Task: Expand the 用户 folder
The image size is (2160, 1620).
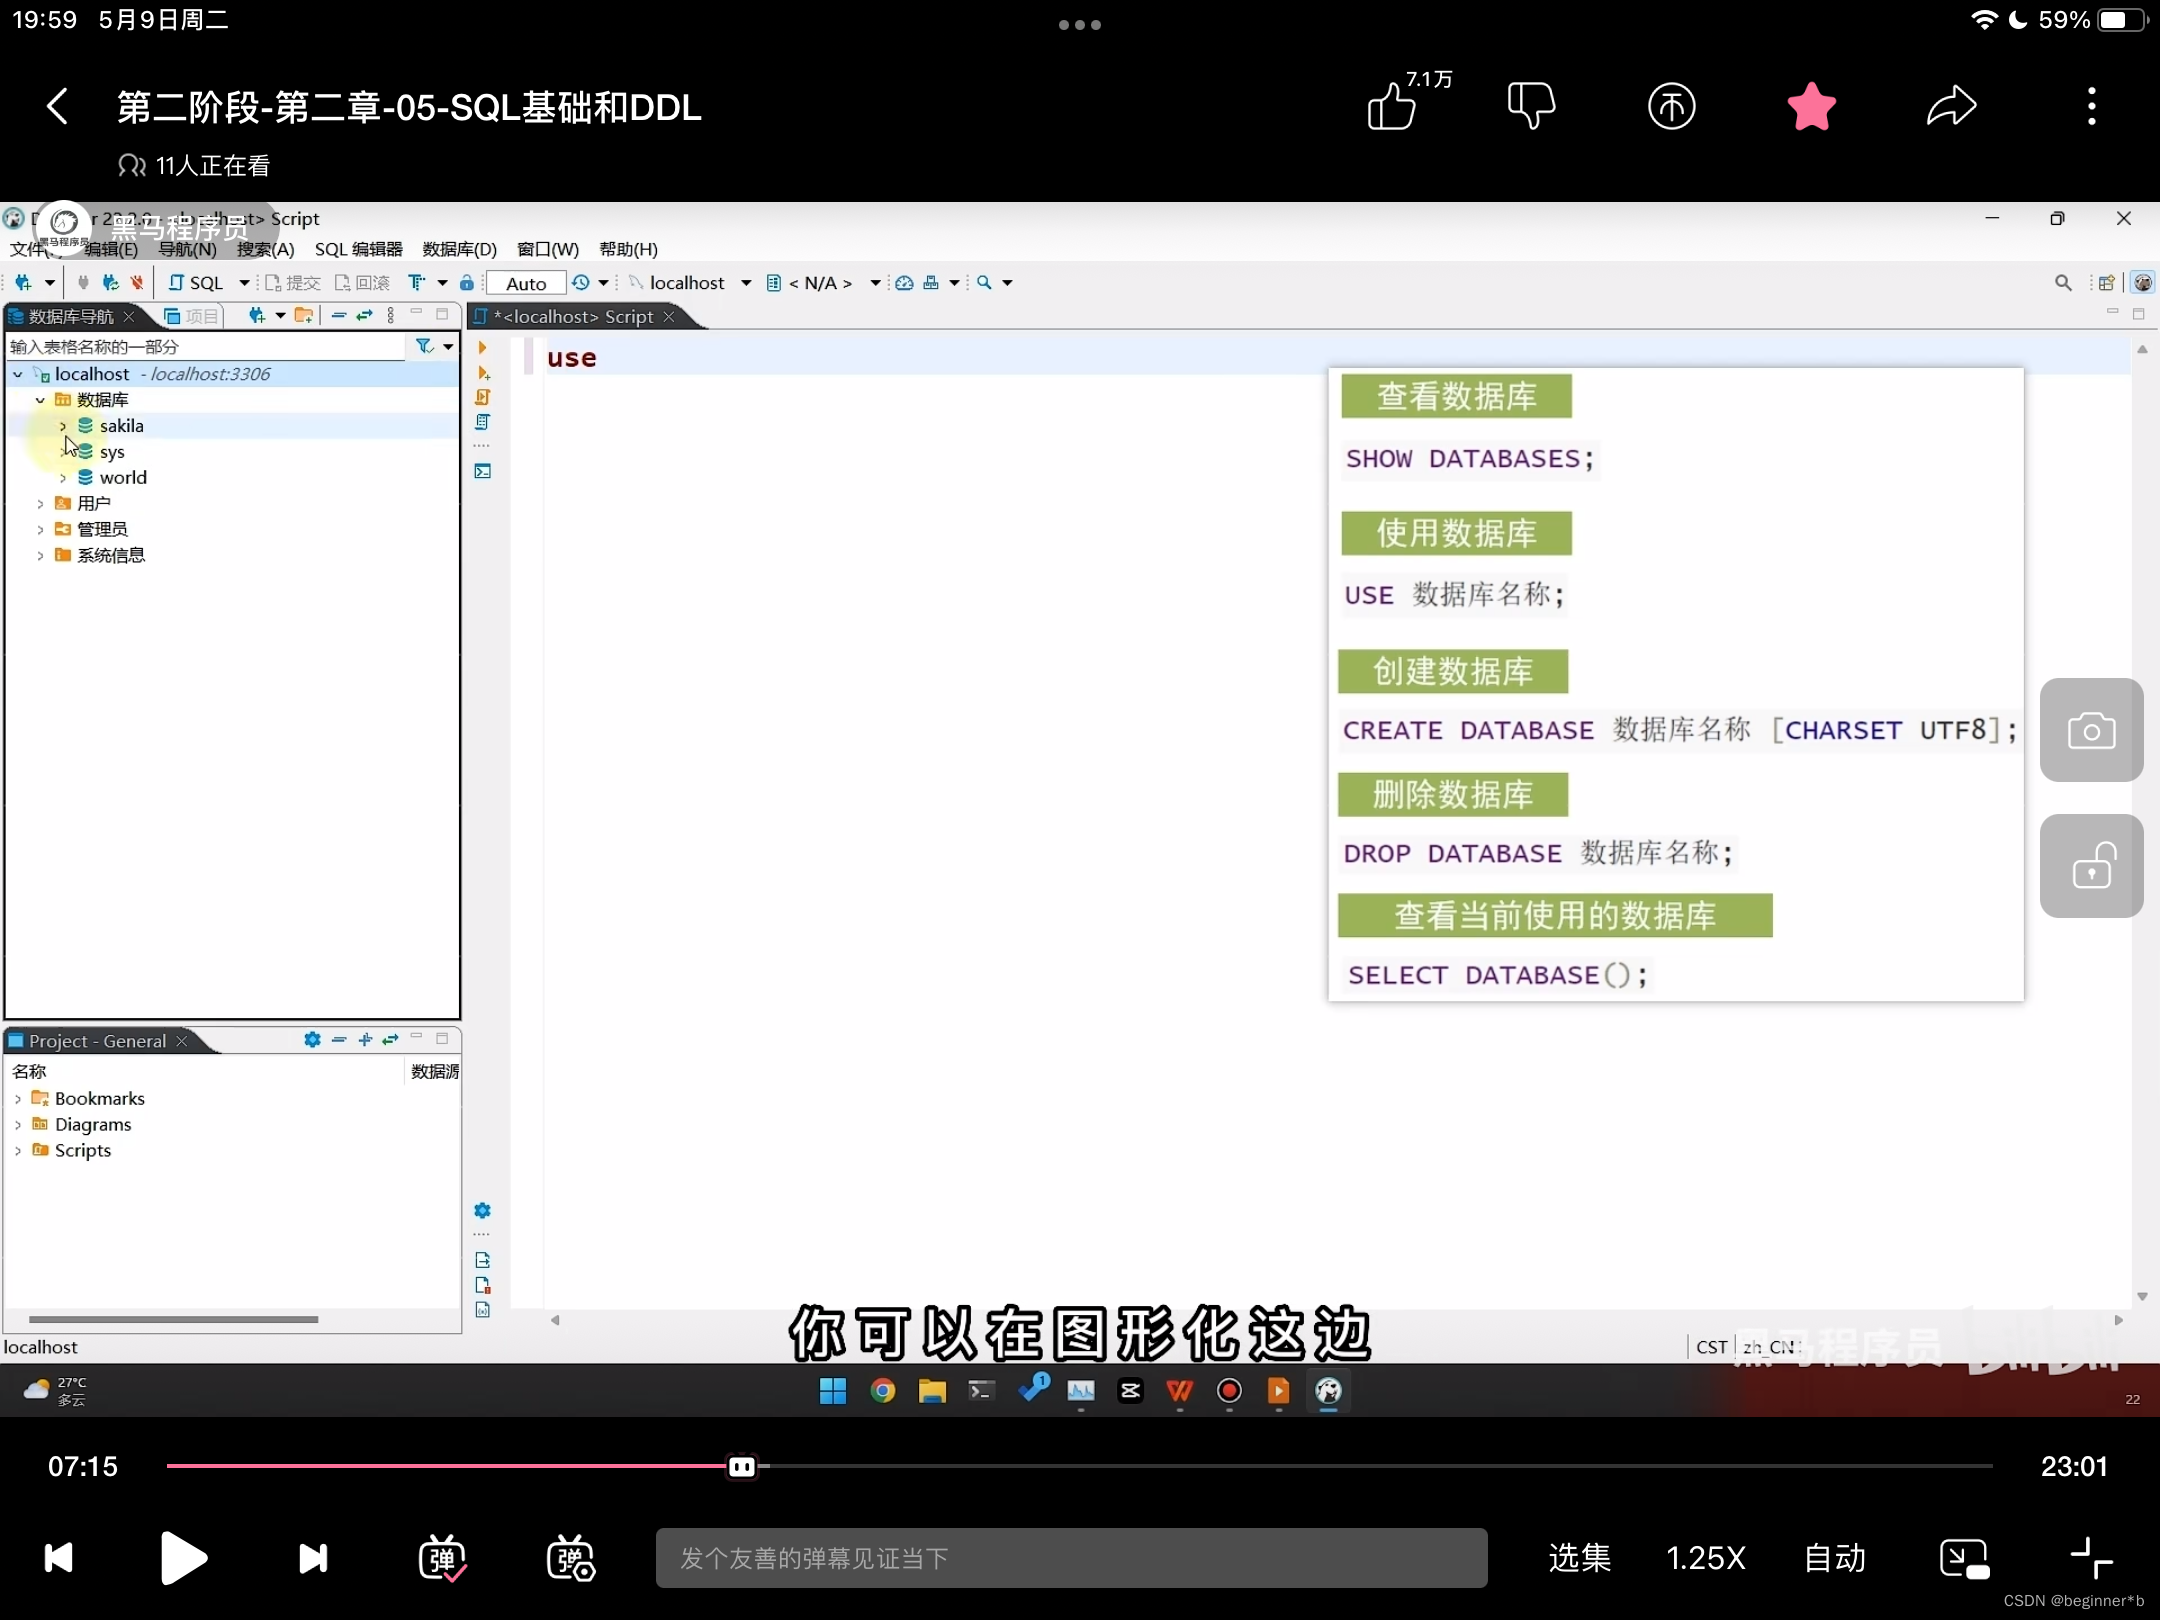Action: click(40, 504)
